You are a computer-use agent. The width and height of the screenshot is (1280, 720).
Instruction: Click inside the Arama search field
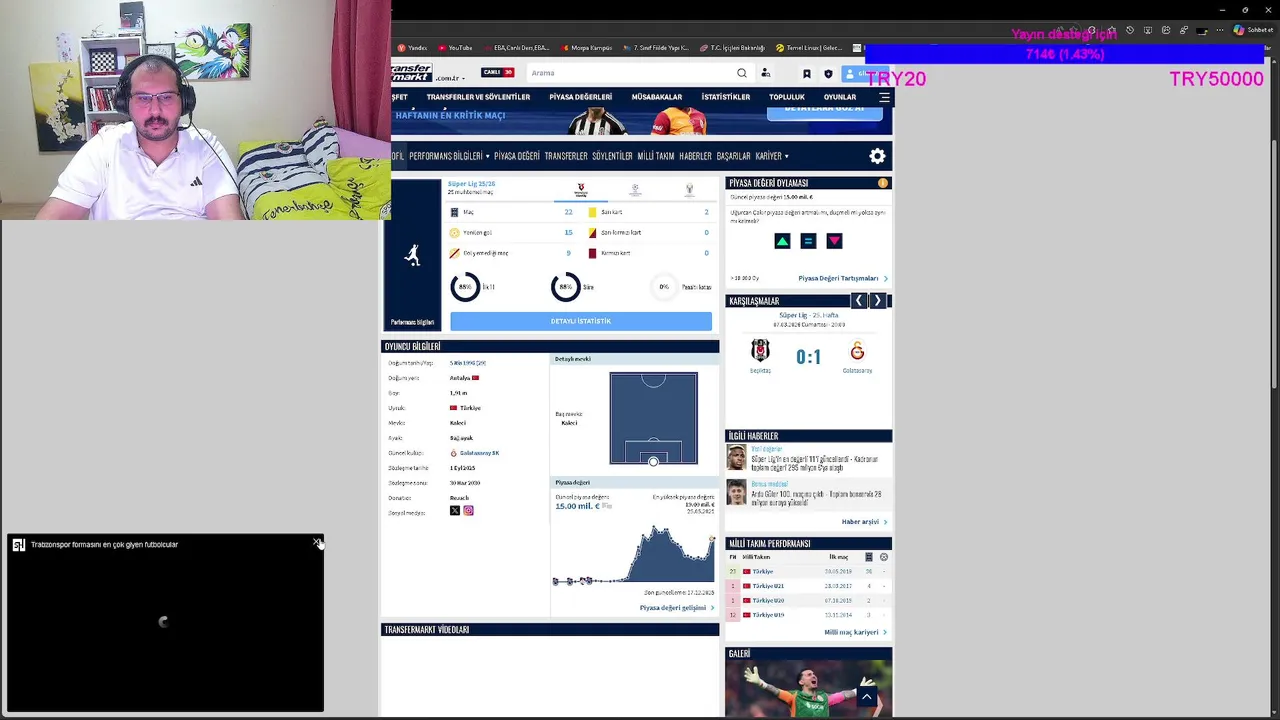tap(630, 73)
